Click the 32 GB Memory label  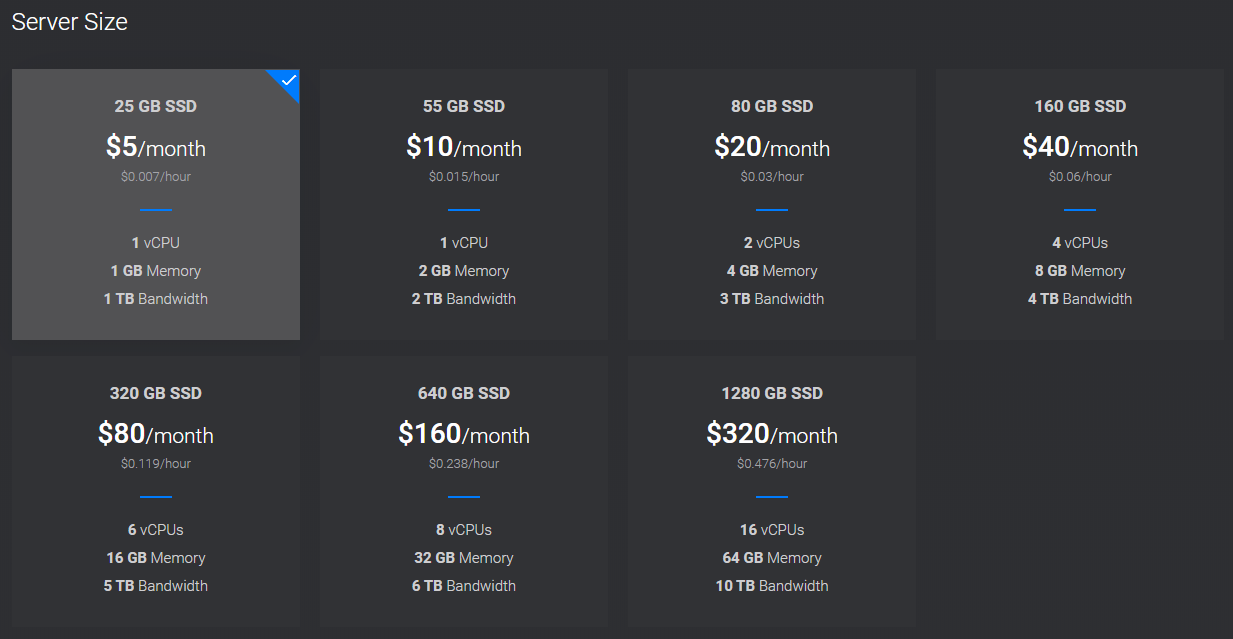pos(463,558)
